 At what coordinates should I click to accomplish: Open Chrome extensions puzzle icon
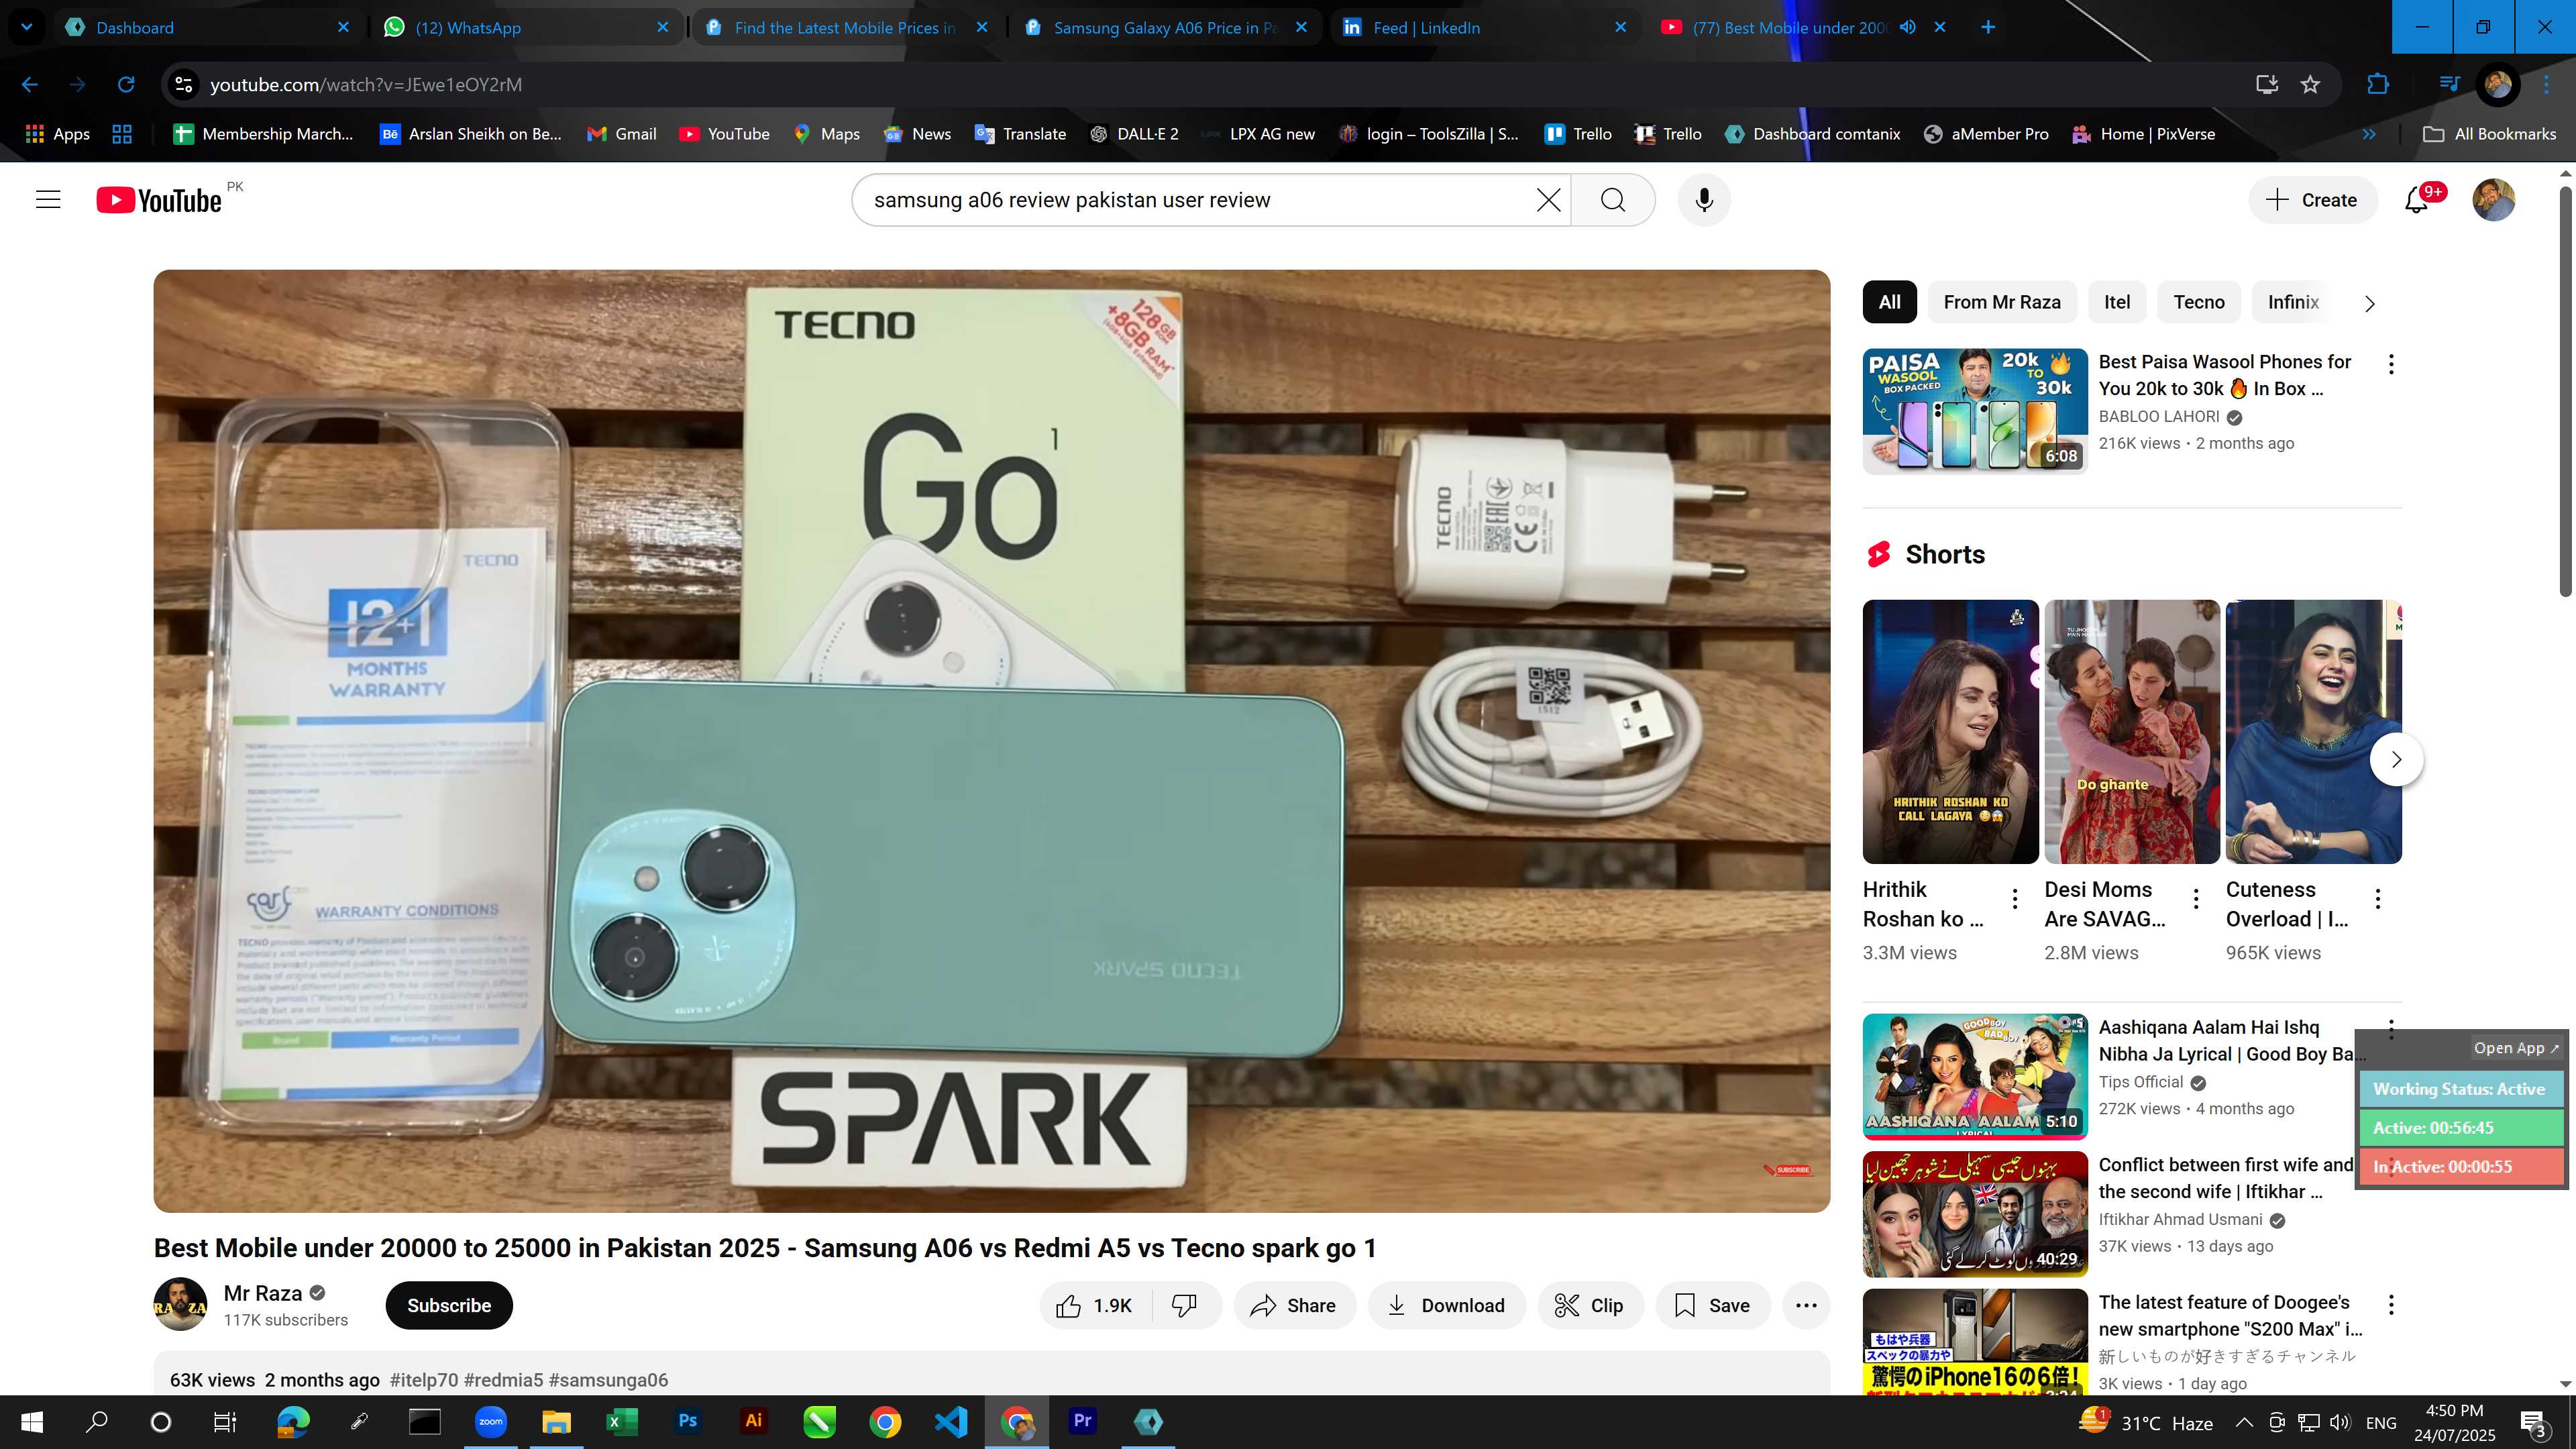[x=2378, y=85]
